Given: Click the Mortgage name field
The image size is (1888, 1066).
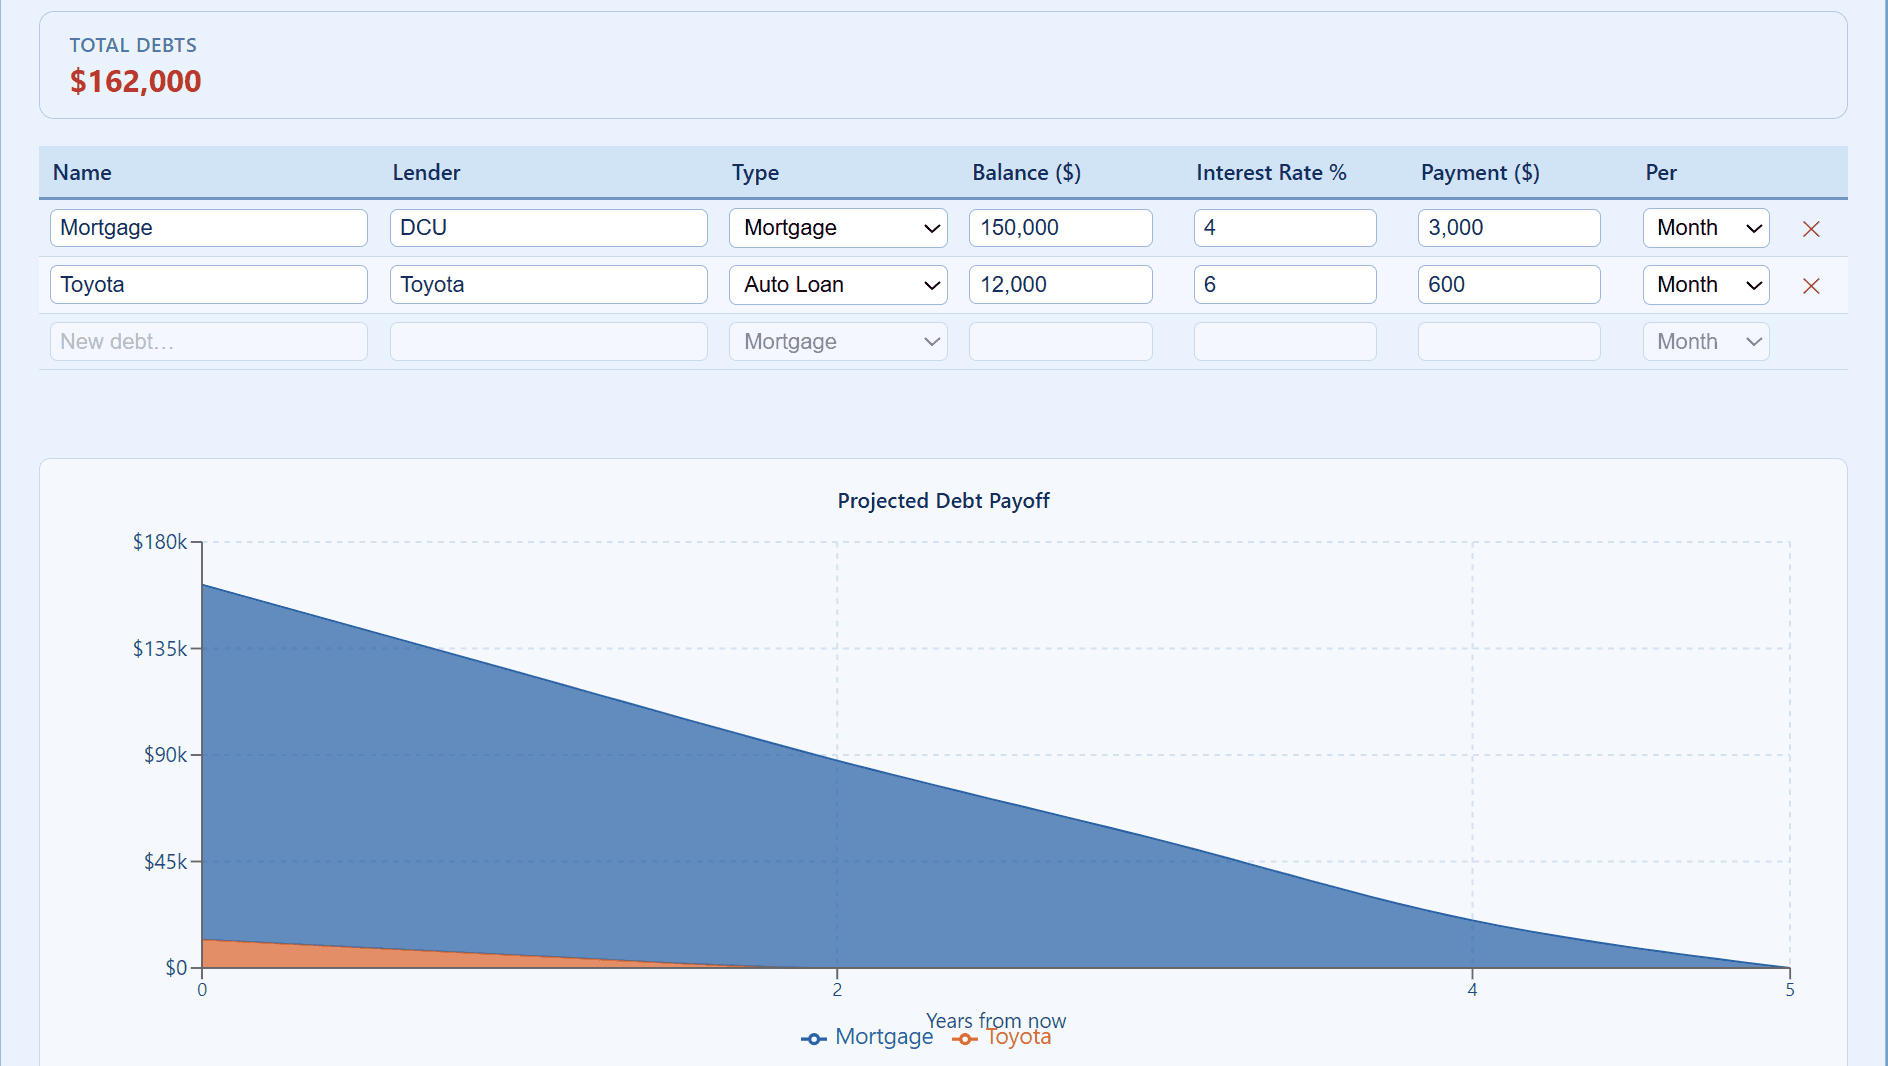Looking at the screenshot, I should (208, 228).
